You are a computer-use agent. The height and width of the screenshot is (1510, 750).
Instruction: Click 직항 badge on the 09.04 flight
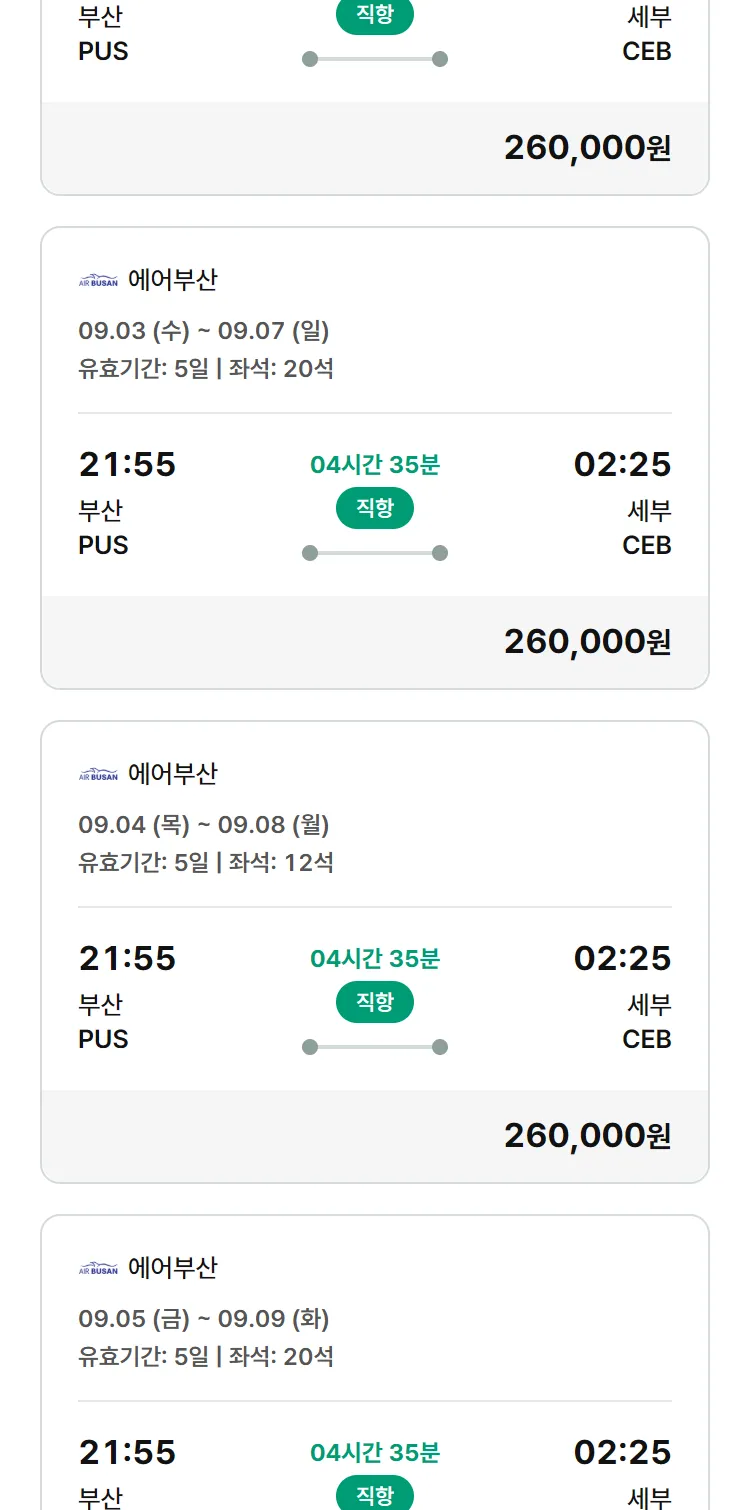coord(375,1002)
